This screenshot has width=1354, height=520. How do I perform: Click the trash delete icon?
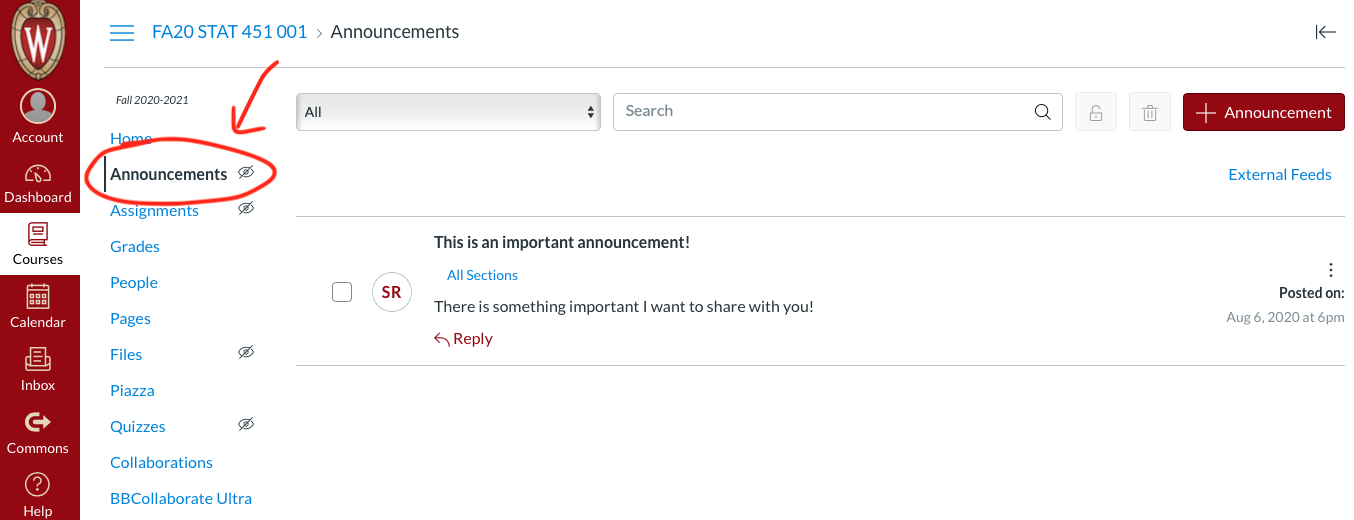[x=1150, y=112]
